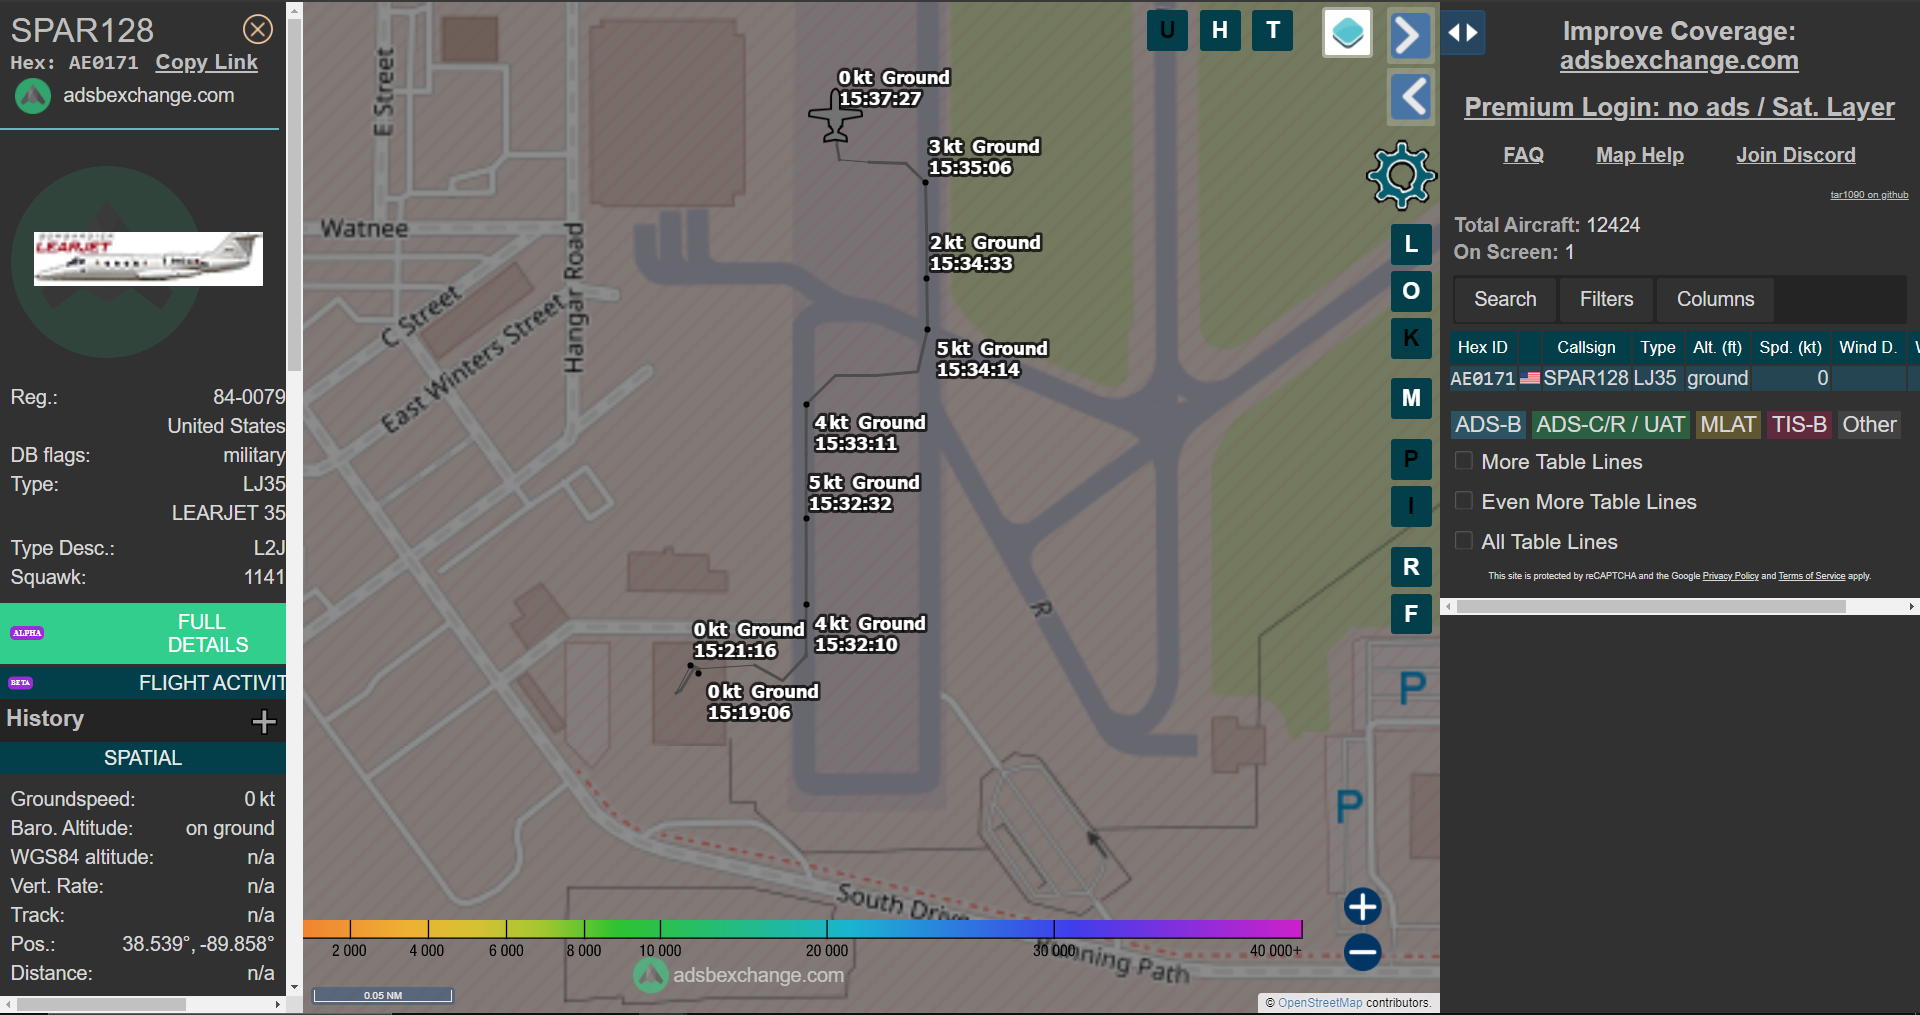The width and height of the screenshot is (1920, 1015).
Task: Click the left panel horizontal scrollbar
Action: [101, 1004]
